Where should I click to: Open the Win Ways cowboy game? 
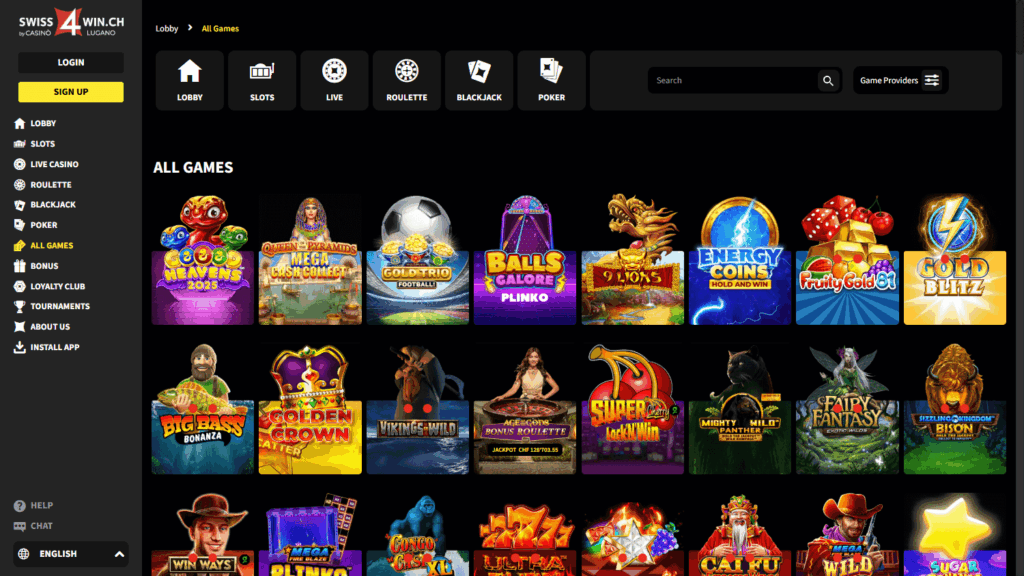pyautogui.click(x=202, y=535)
